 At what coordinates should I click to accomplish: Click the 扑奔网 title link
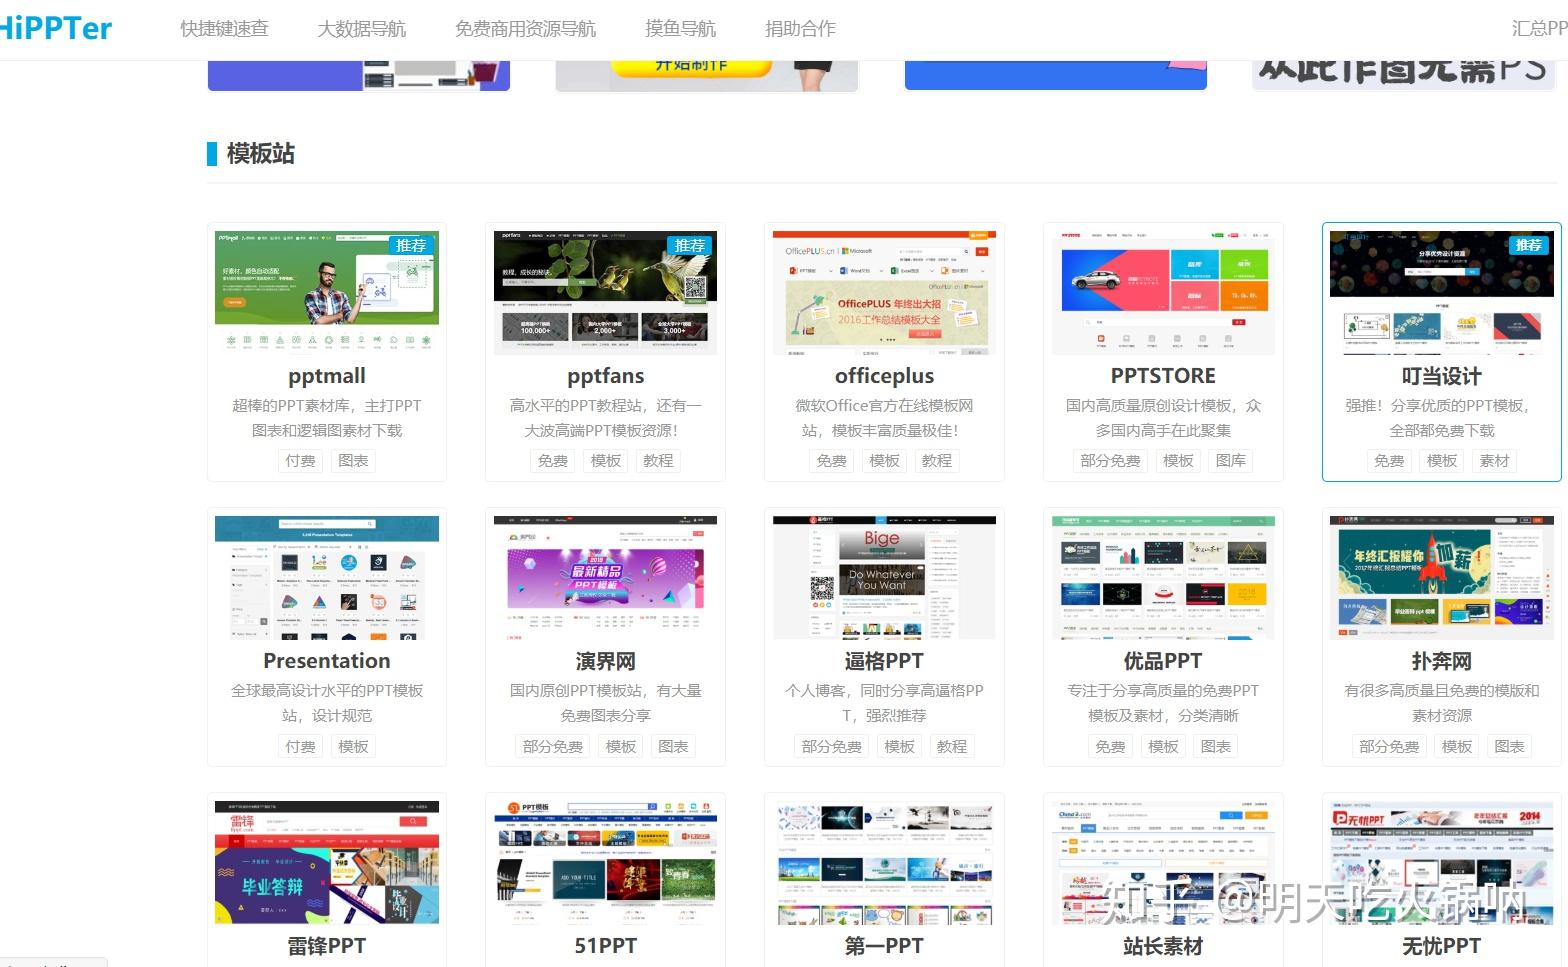[1441, 661]
